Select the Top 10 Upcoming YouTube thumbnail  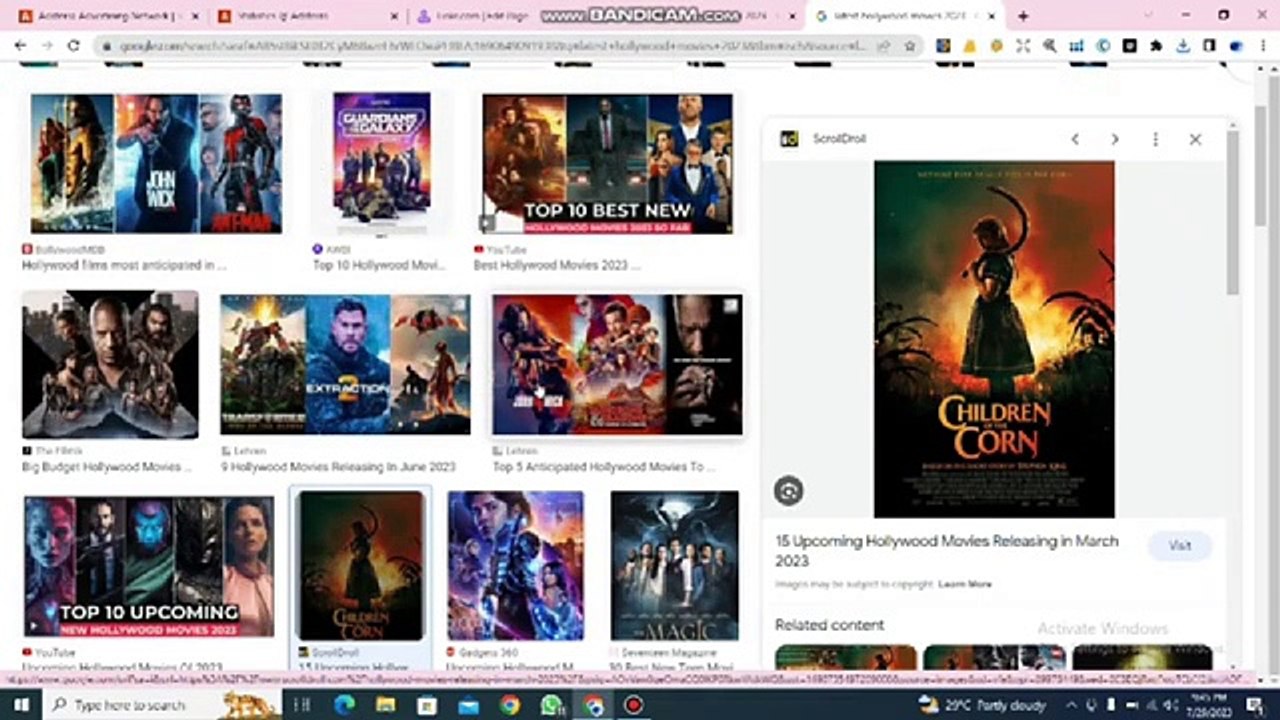point(149,567)
